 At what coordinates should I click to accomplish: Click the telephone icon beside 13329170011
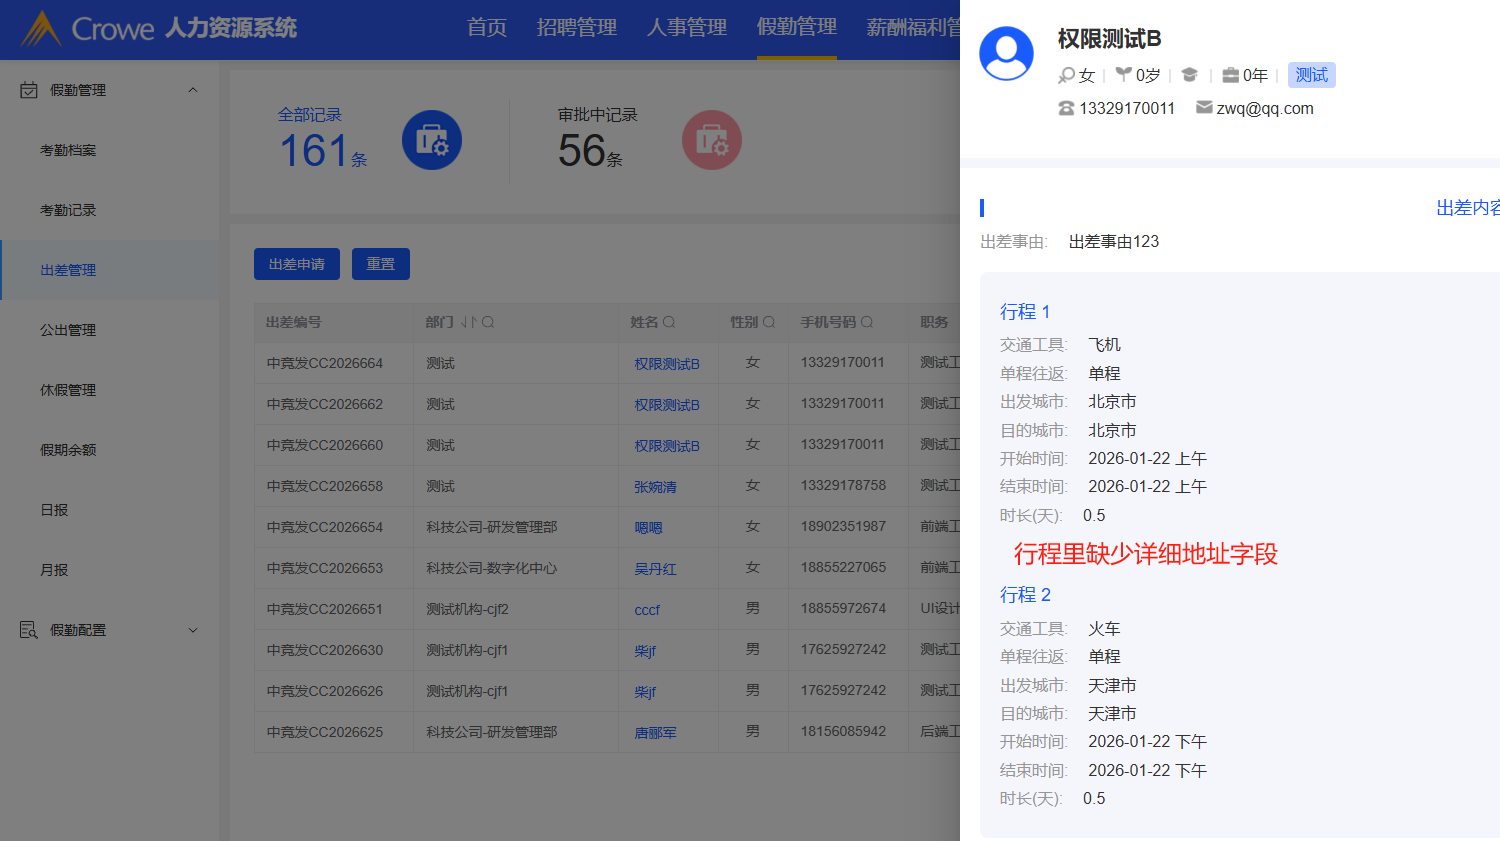point(1066,108)
